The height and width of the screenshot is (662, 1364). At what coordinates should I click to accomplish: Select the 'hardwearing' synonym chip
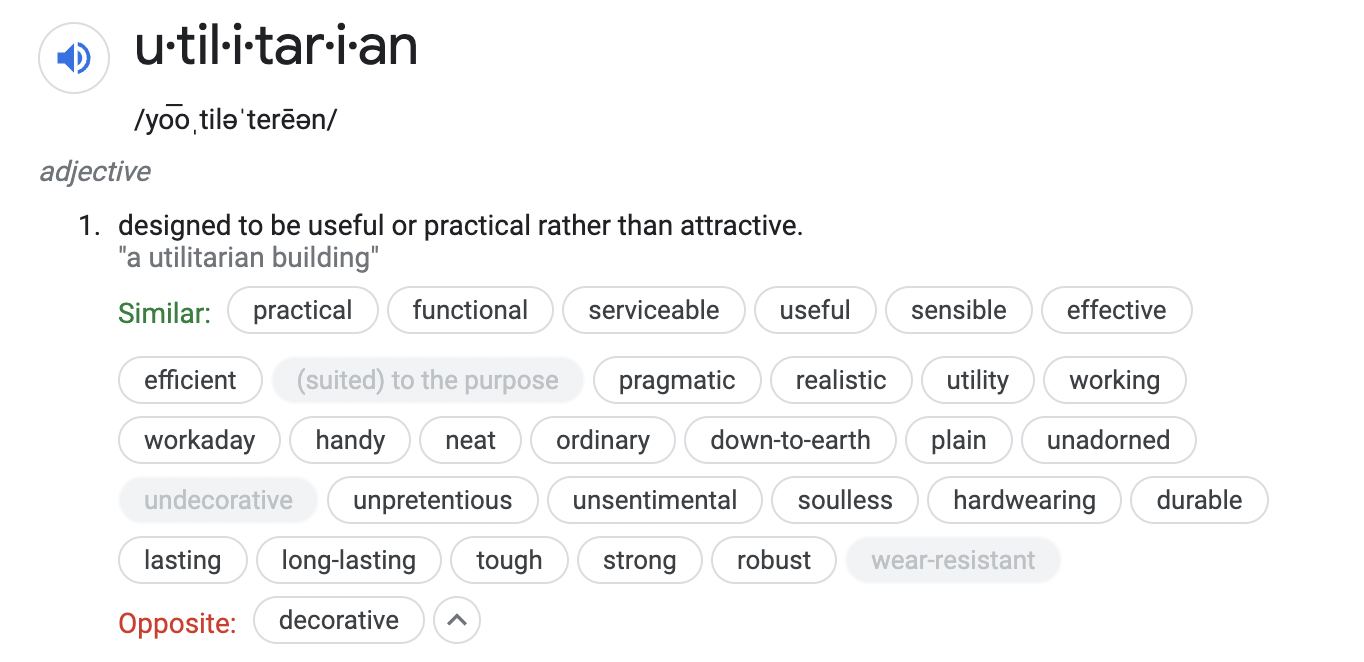[x=1024, y=500]
